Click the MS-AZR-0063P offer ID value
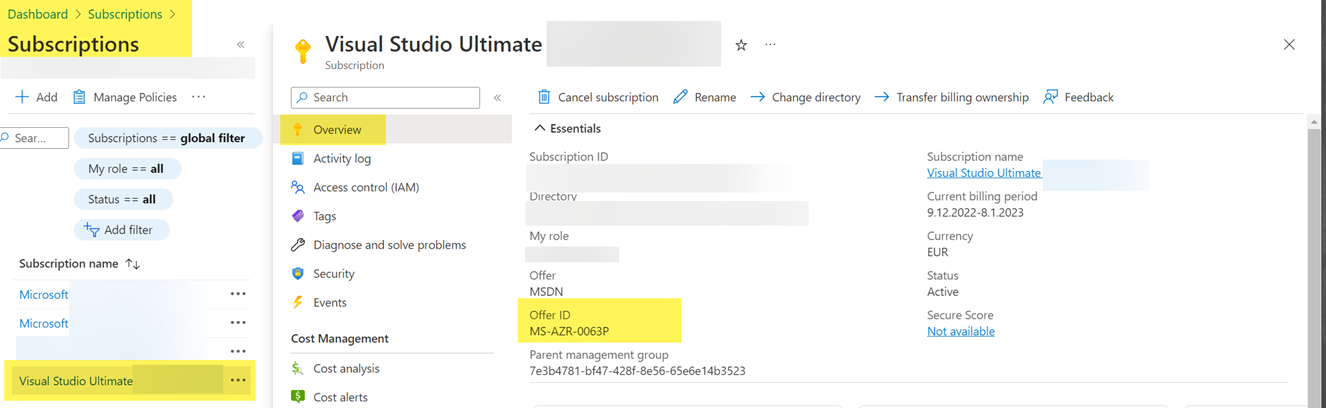The height and width of the screenshot is (408, 1326). click(x=569, y=331)
